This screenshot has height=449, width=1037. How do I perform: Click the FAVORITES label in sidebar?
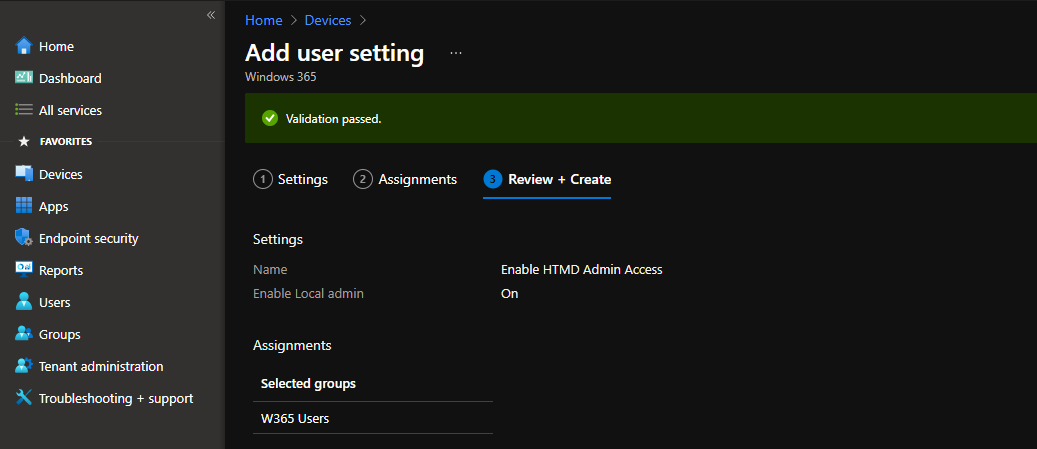[65, 142]
